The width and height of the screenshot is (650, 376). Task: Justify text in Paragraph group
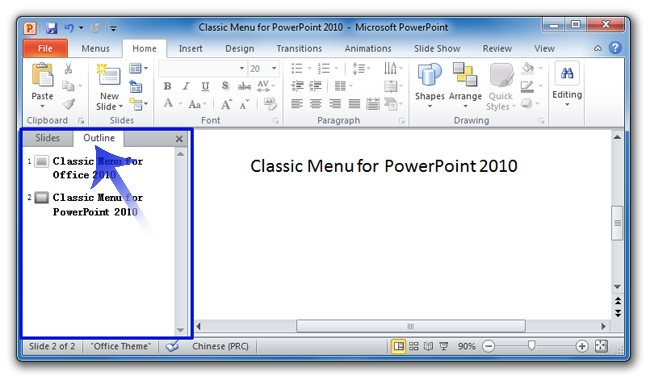pos(354,103)
